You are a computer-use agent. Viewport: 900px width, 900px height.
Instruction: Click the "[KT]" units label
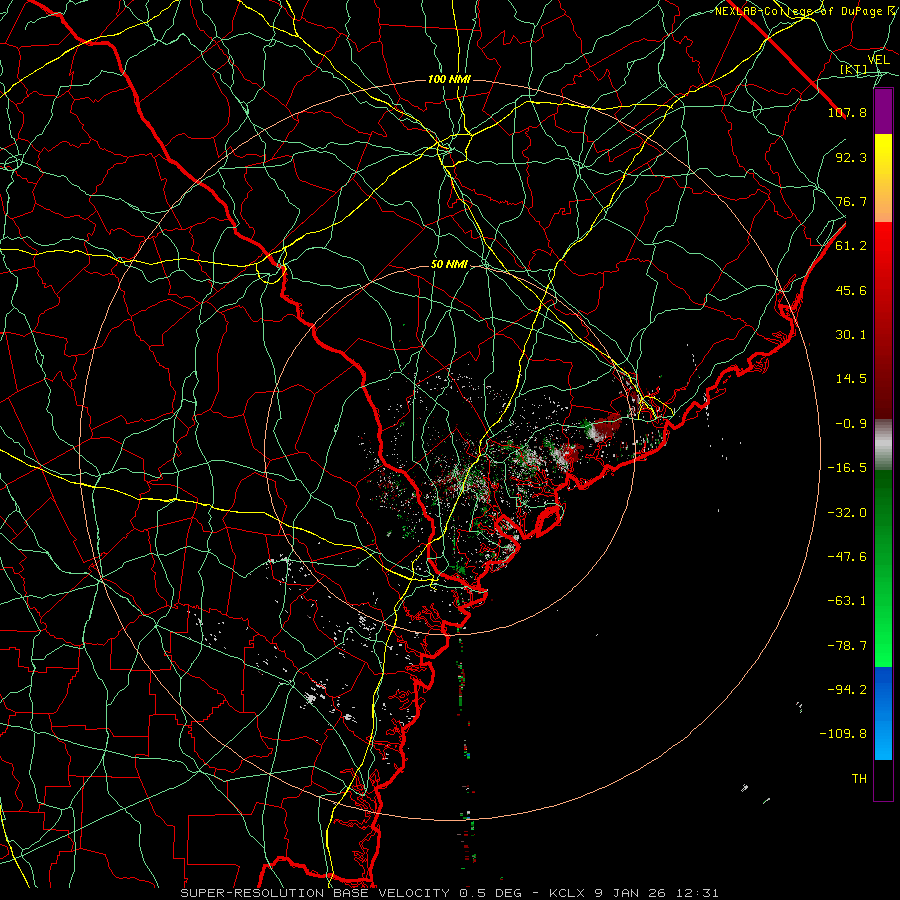[854, 70]
